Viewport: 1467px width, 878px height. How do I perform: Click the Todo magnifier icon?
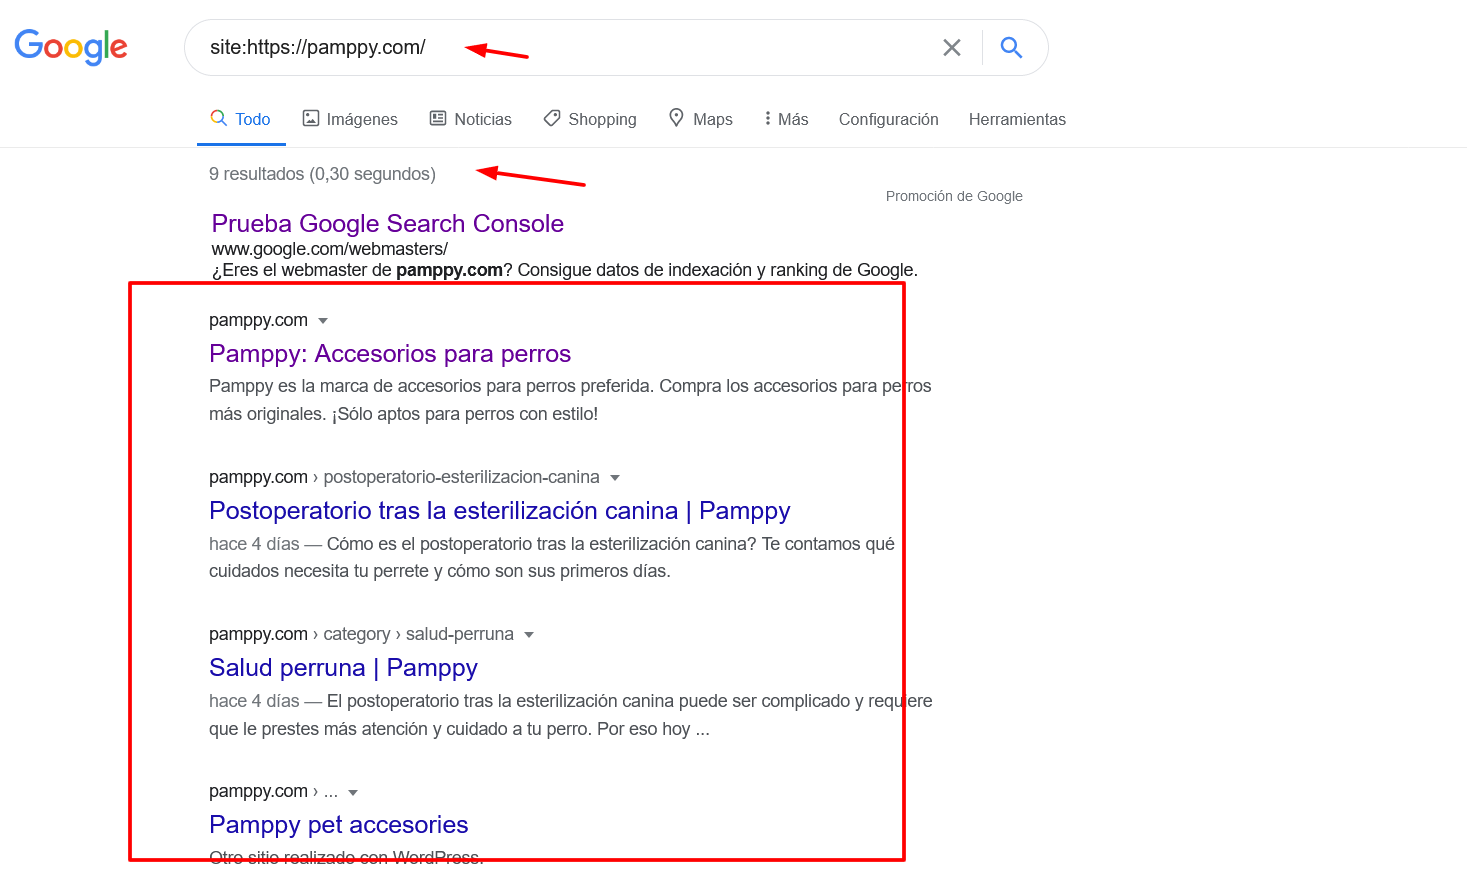(218, 118)
